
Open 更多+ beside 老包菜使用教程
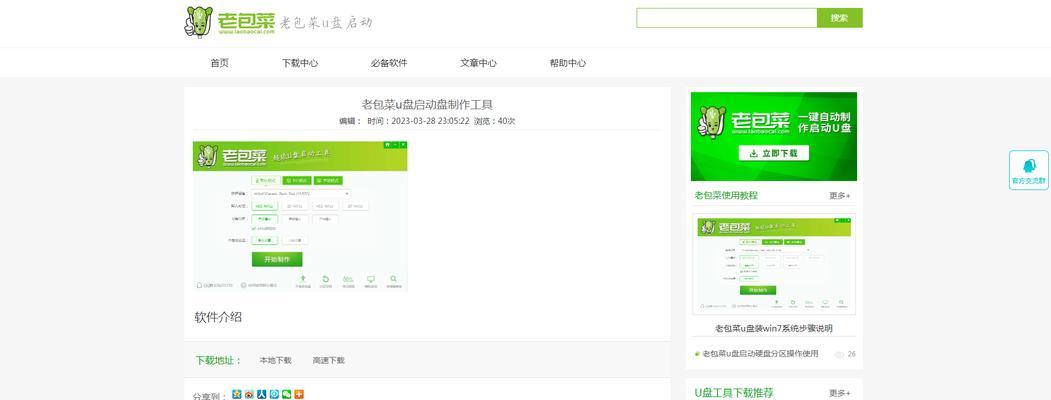(840, 196)
